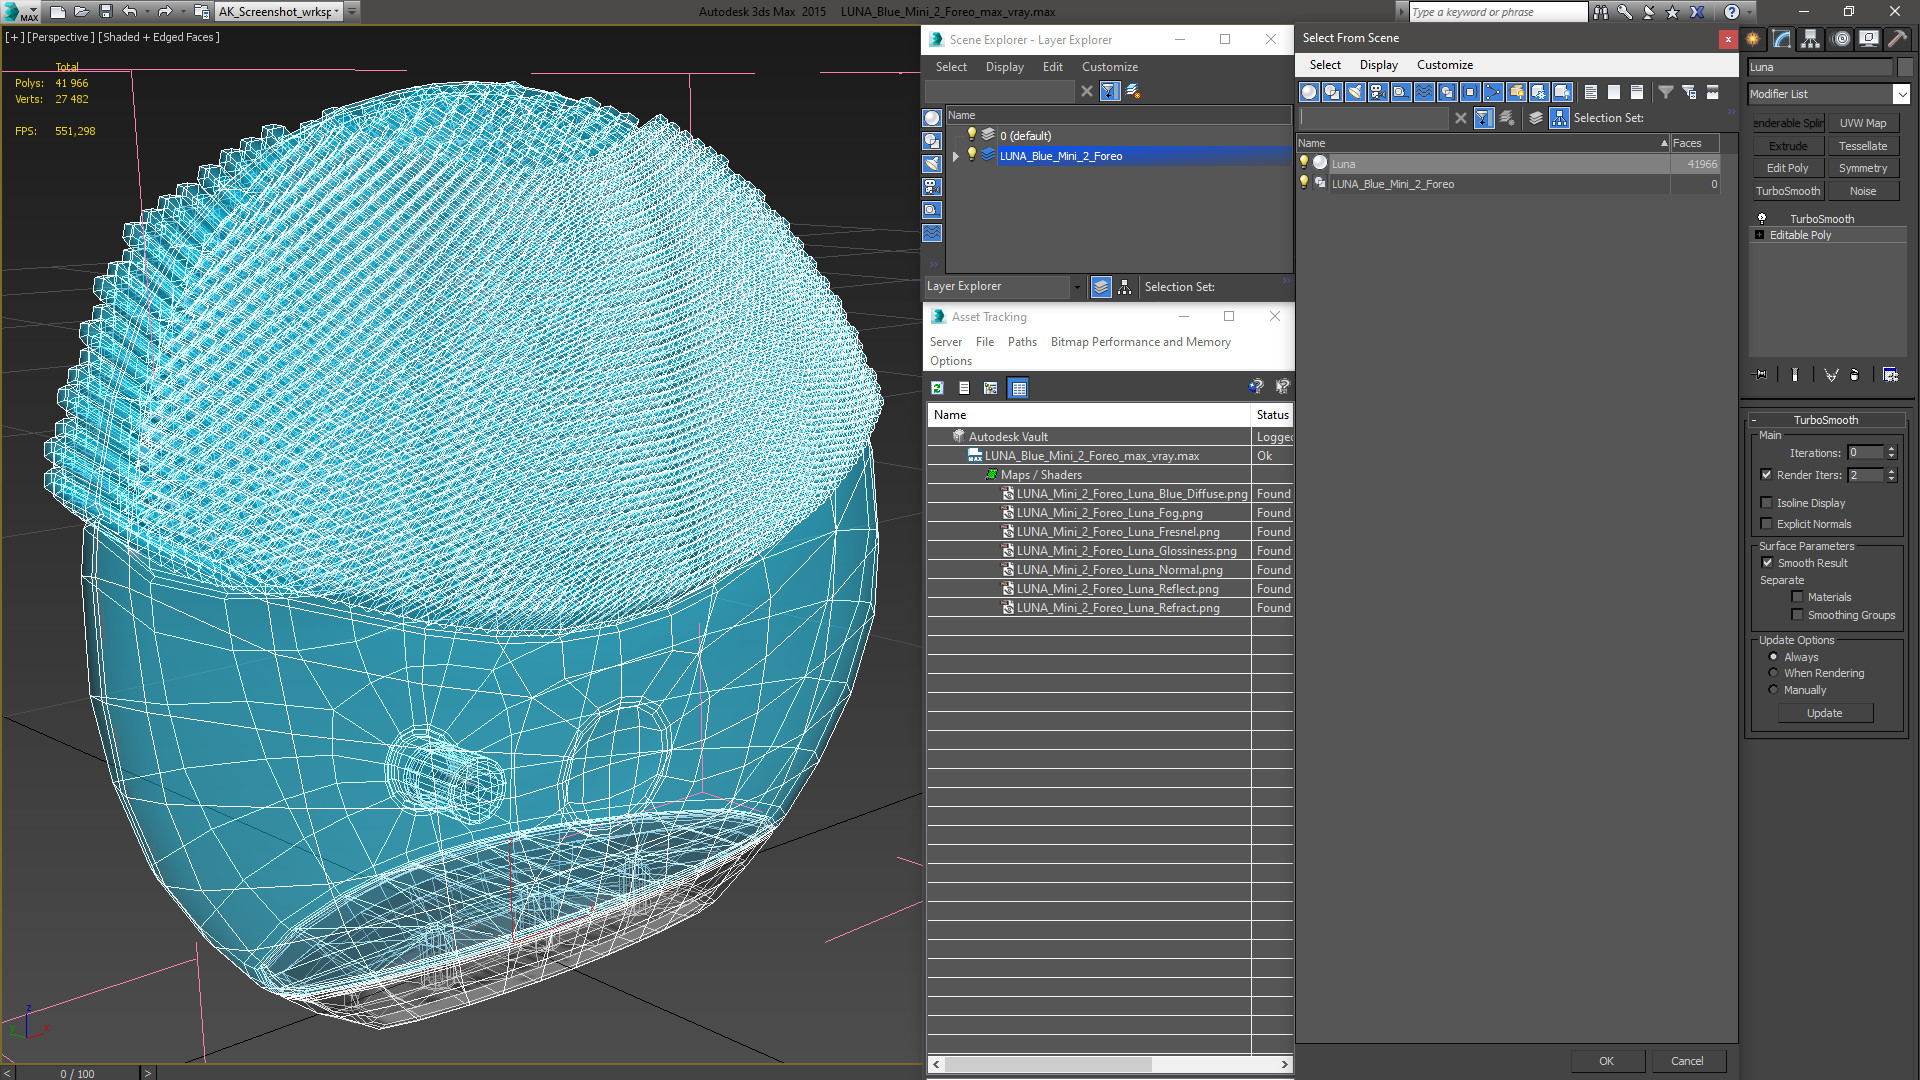Toggle Smooth Result checkbox
This screenshot has width=1920, height=1080.
pyautogui.click(x=1767, y=563)
